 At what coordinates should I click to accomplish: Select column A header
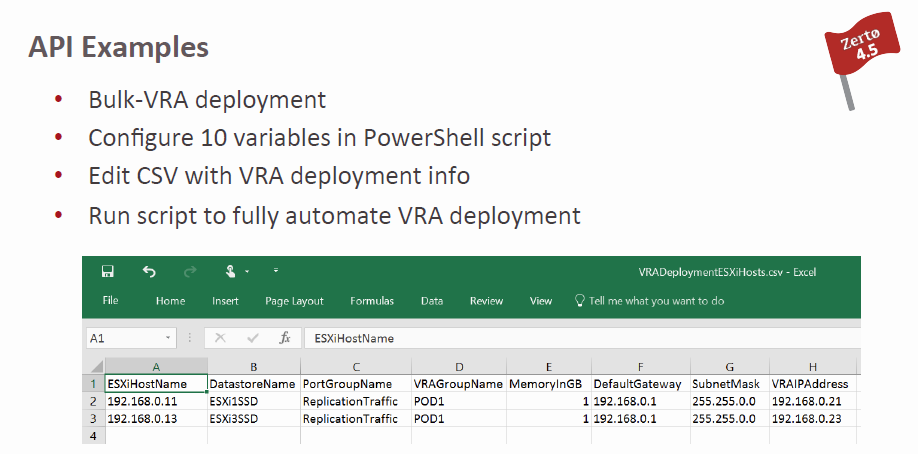point(156,367)
